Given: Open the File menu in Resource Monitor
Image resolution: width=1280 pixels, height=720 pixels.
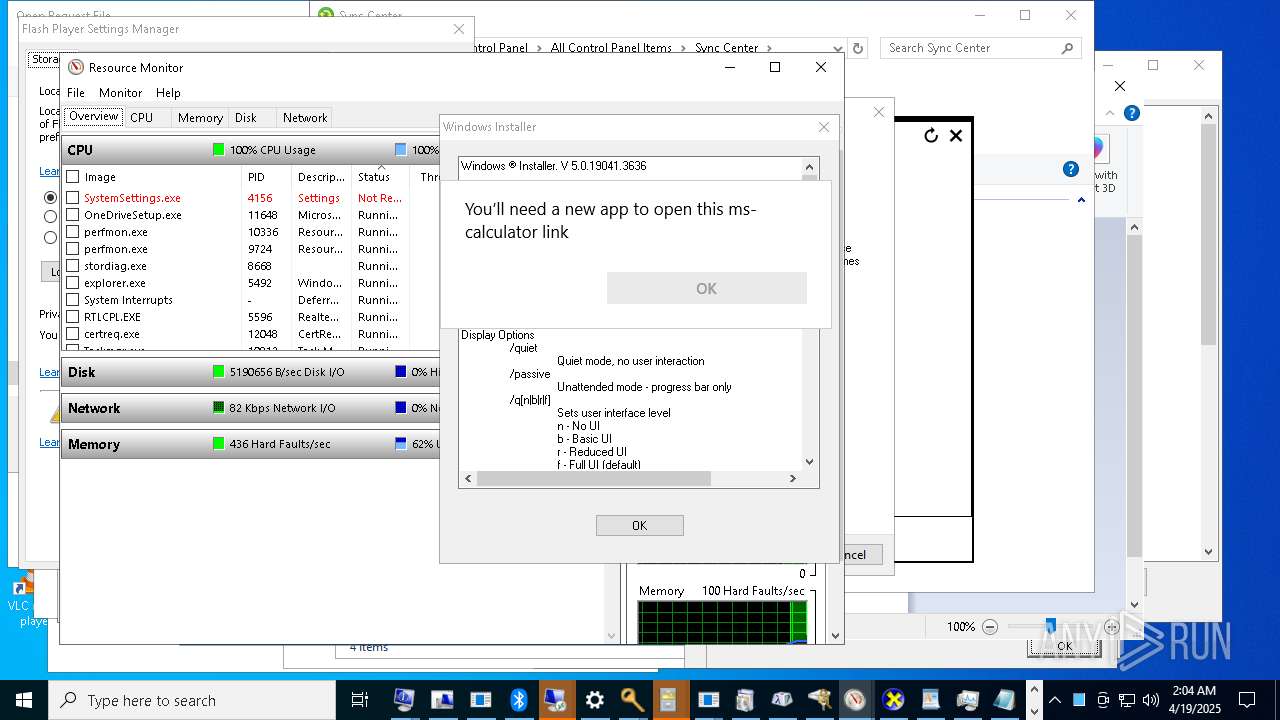Looking at the screenshot, I should tap(76, 93).
